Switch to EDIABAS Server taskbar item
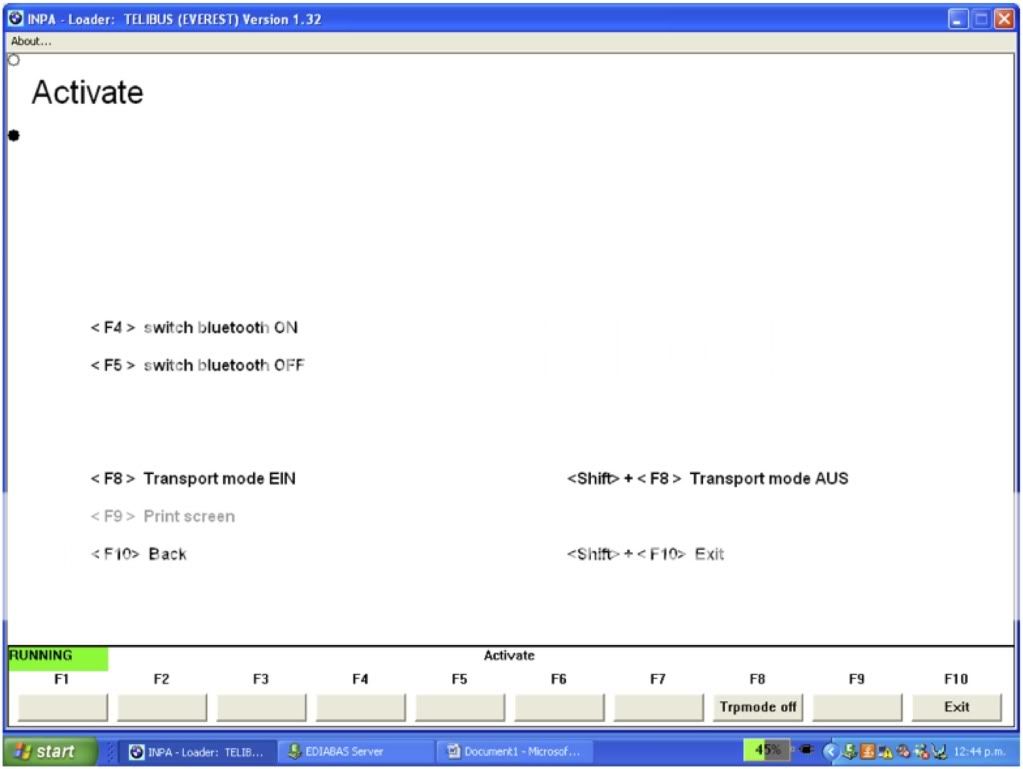This screenshot has width=1023, height=769. 335,752
